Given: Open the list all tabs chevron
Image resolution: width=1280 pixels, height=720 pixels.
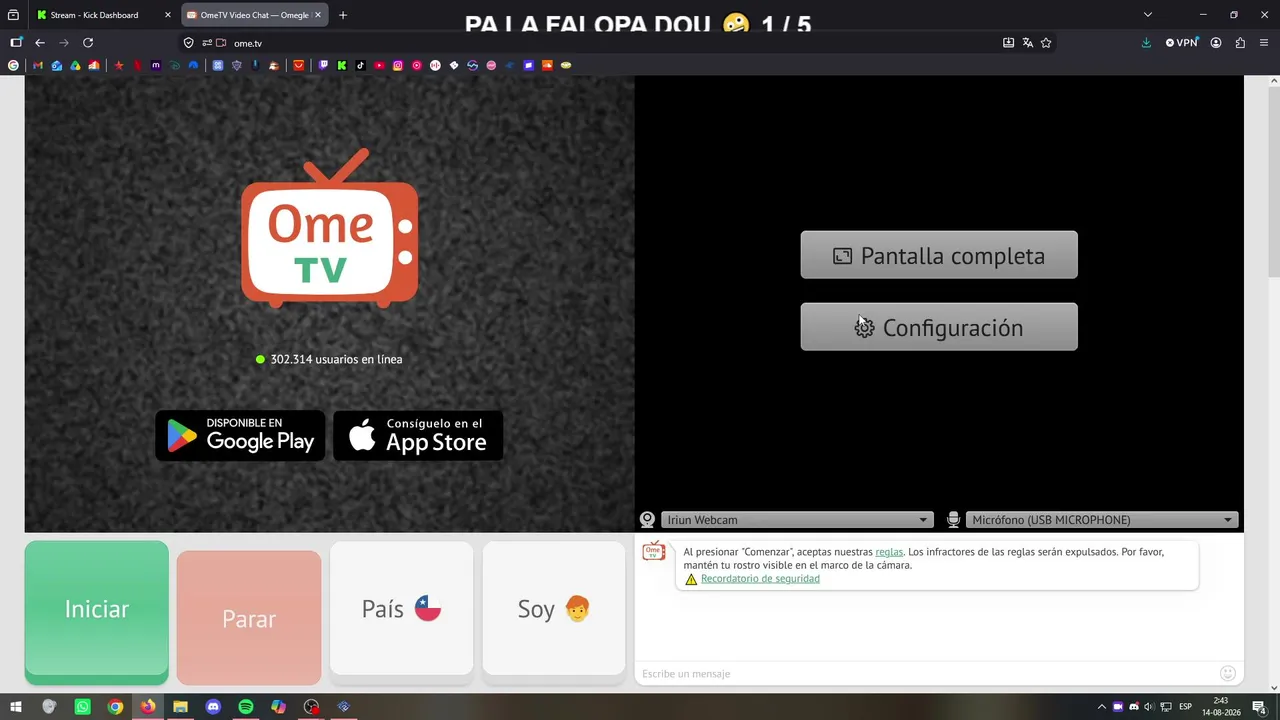Looking at the screenshot, I should 1148,15.
